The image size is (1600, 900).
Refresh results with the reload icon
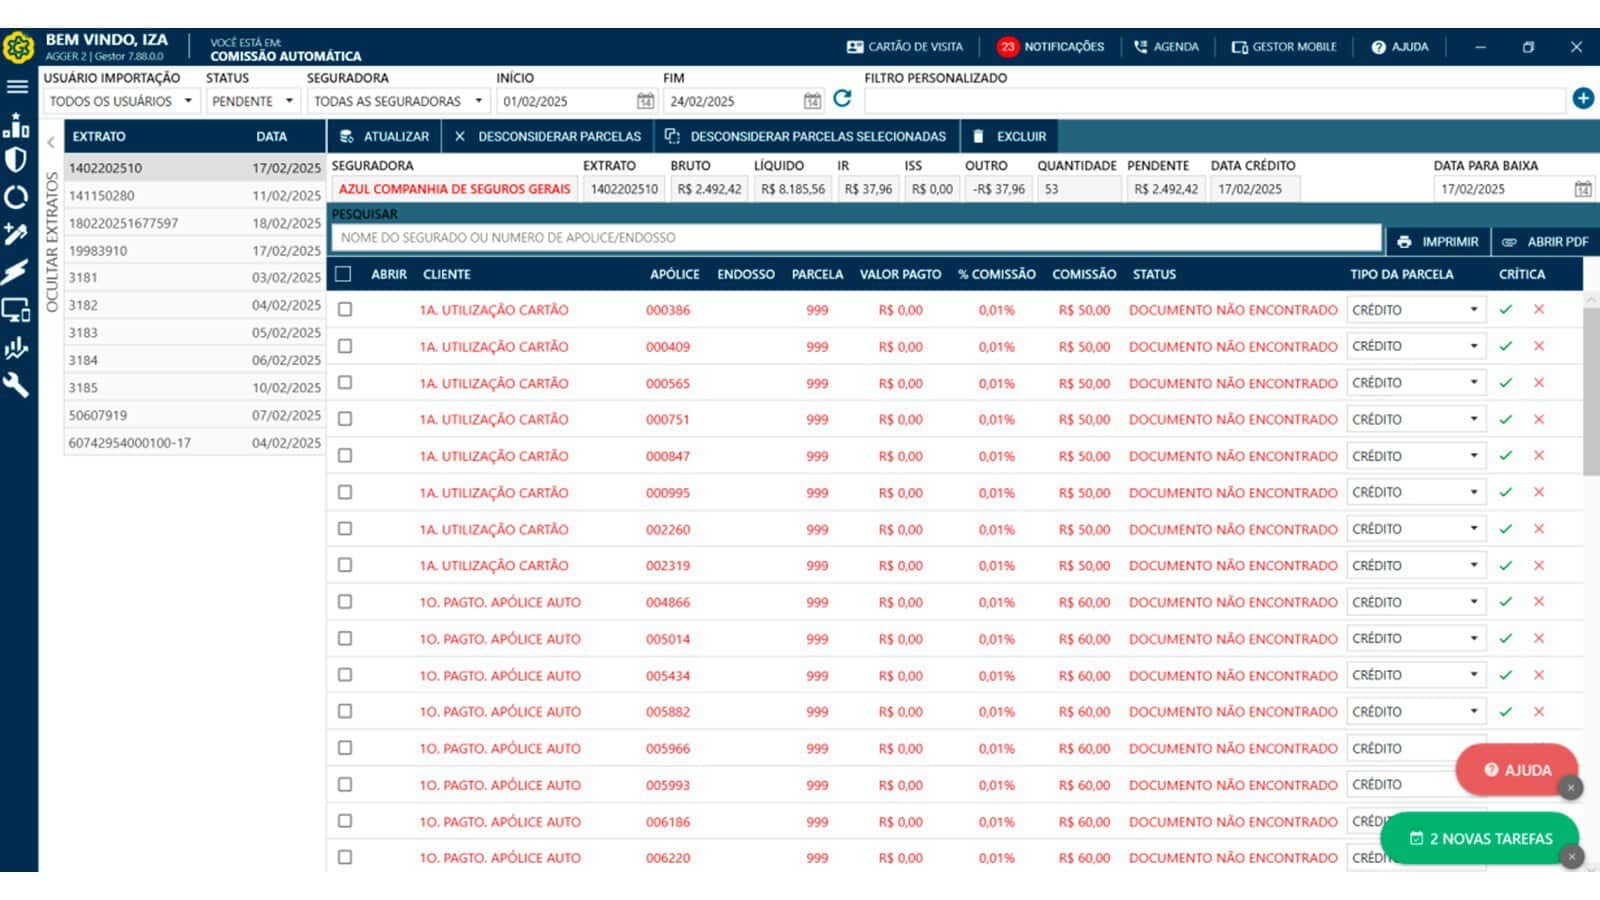click(842, 98)
